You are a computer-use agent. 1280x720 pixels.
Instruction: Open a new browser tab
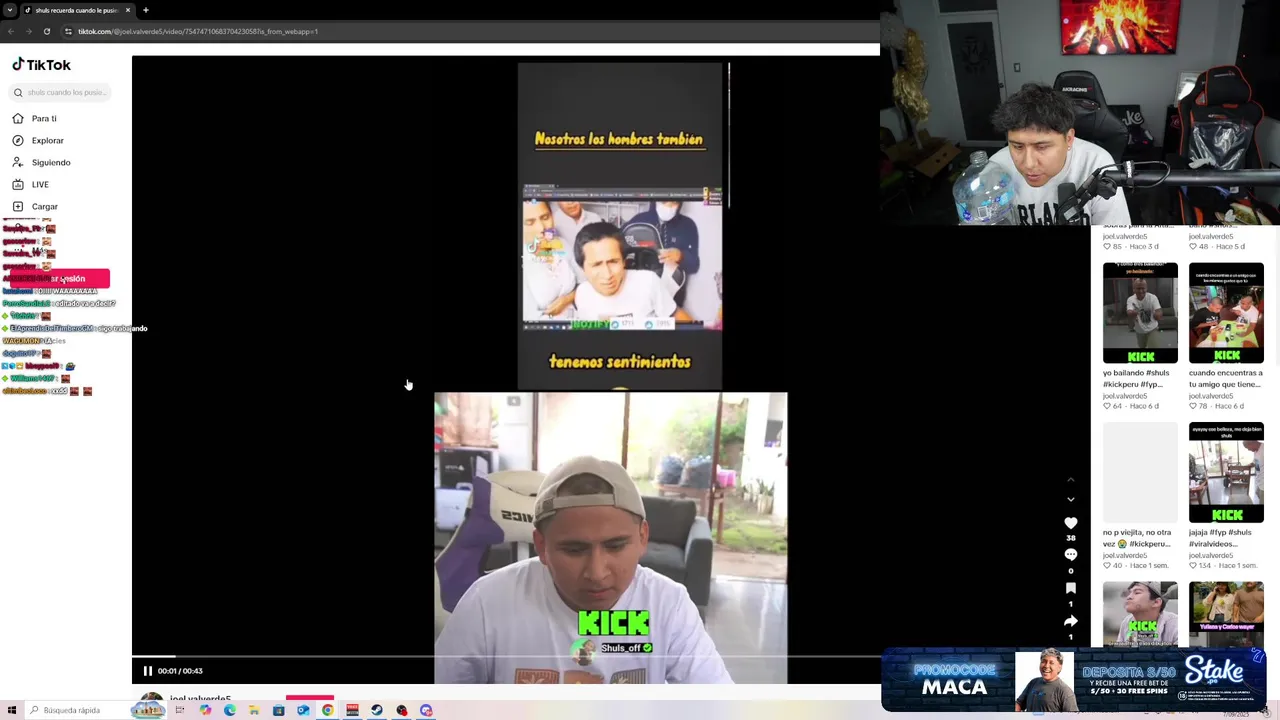point(146,10)
